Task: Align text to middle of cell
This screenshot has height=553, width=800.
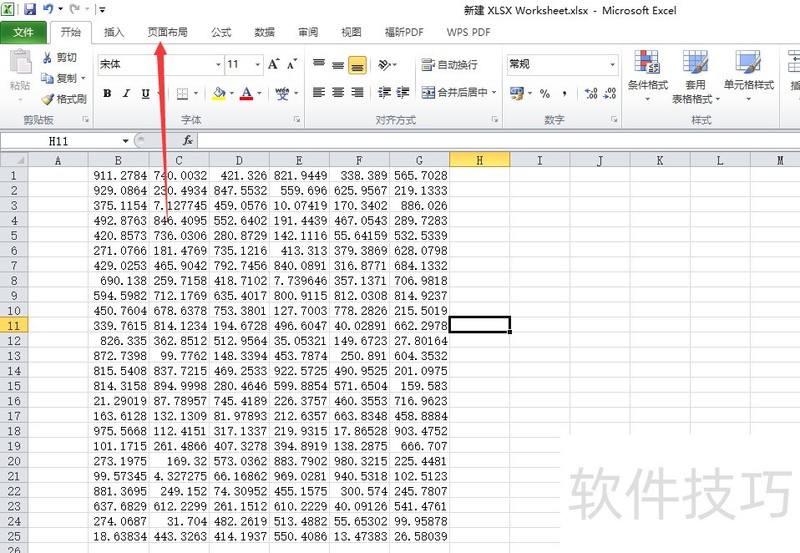Action: click(338, 64)
